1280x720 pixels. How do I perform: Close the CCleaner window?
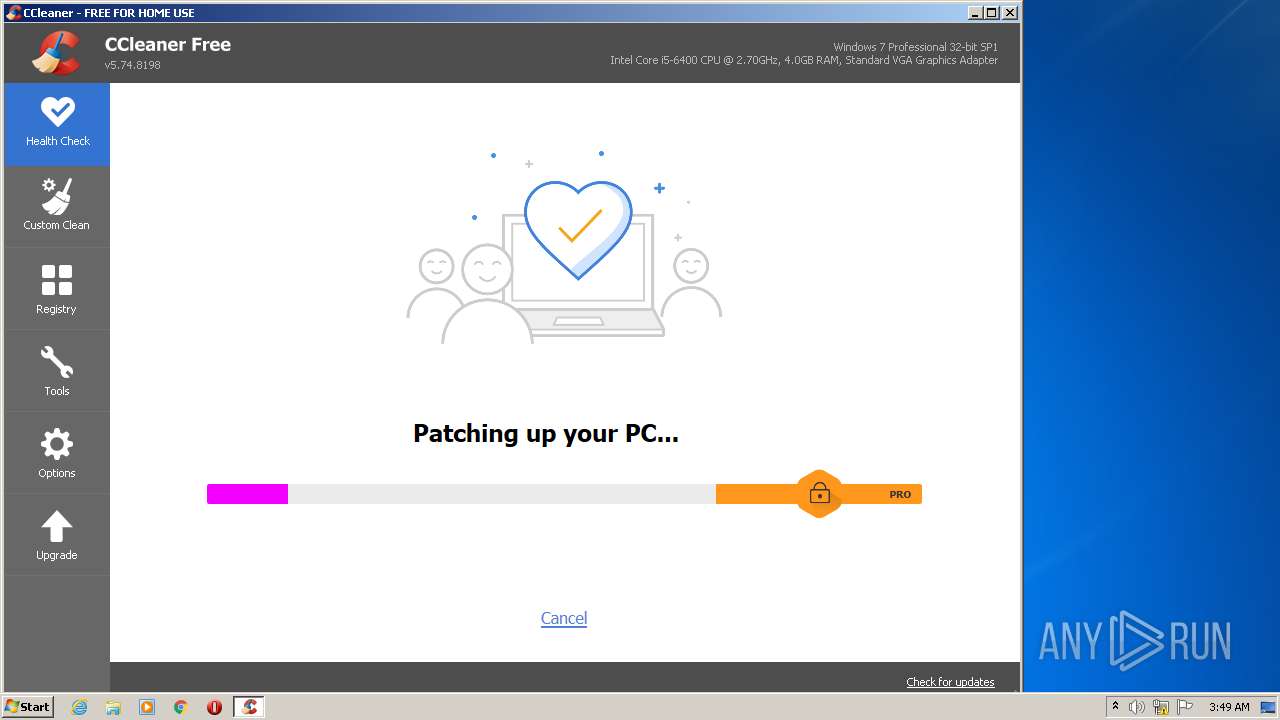[x=1009, y=13]
